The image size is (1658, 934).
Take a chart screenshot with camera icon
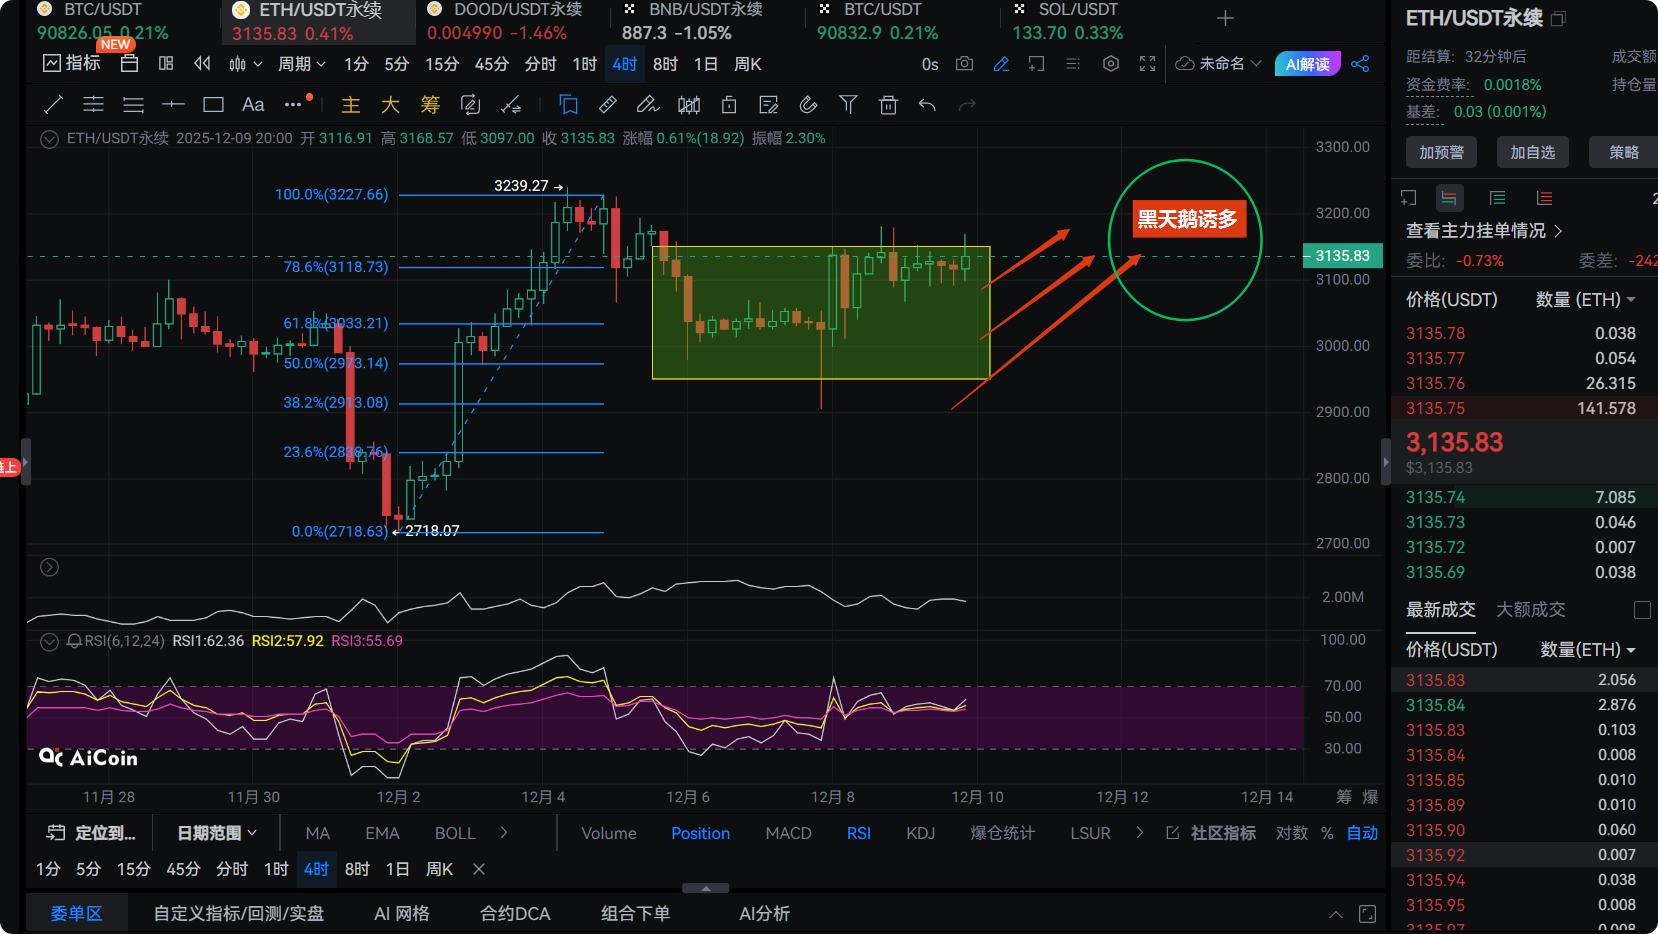pos(964,64)
